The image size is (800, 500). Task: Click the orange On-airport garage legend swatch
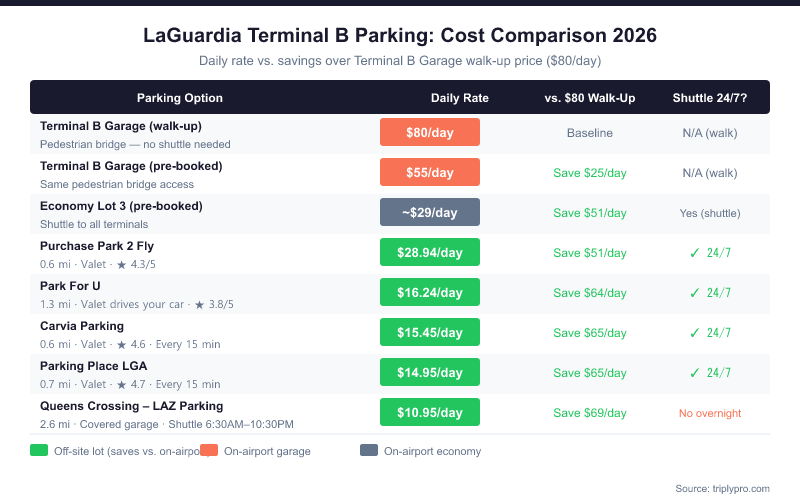[209, 451]
